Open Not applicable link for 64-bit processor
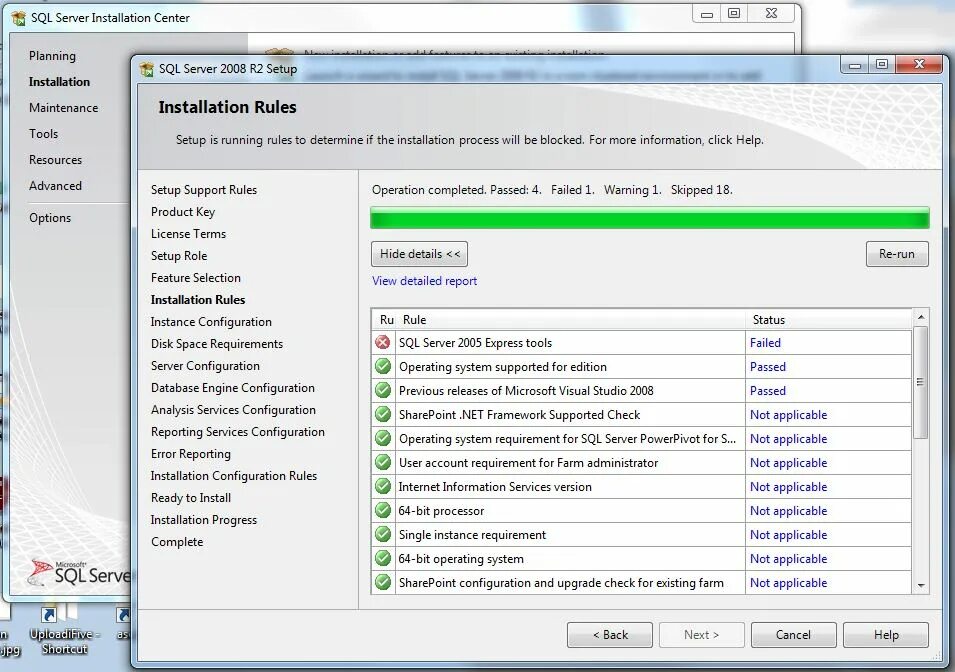This screenshot has height=672, width=955. pyautogui.click(x=788, y=511)
